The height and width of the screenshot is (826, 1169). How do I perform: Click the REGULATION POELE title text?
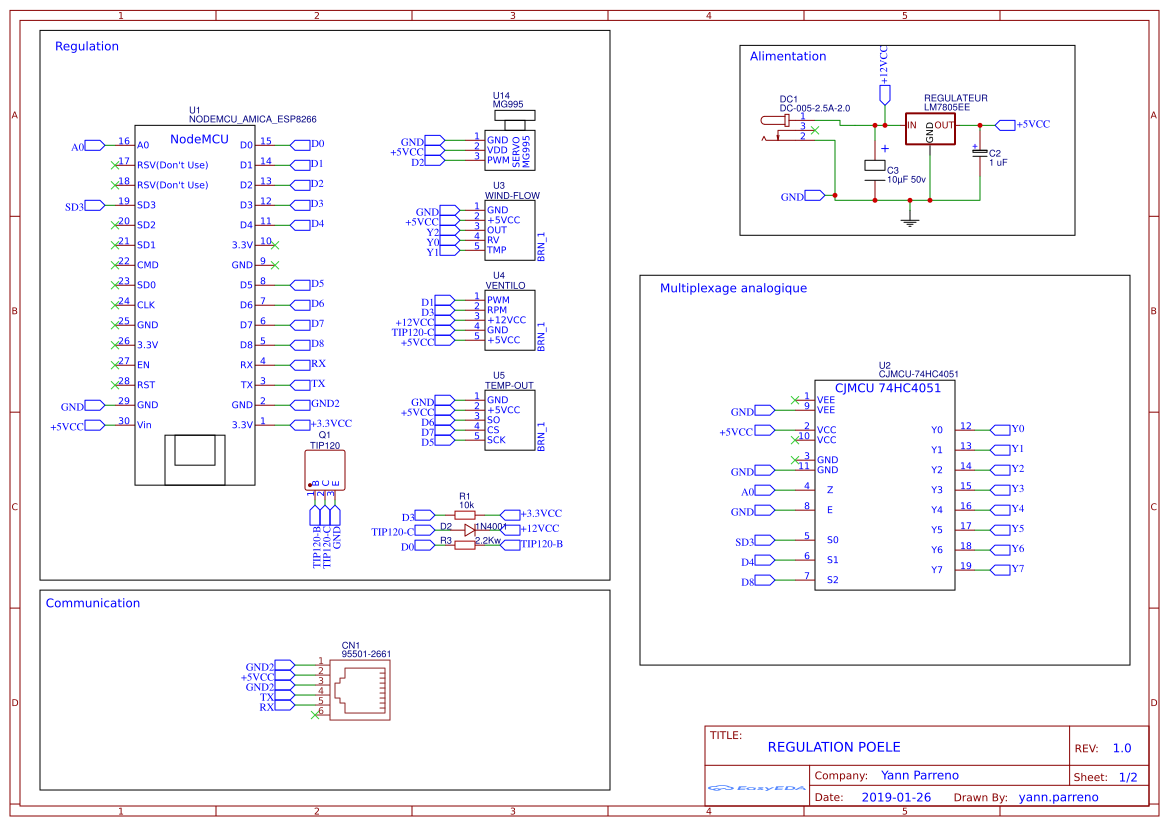834,747
